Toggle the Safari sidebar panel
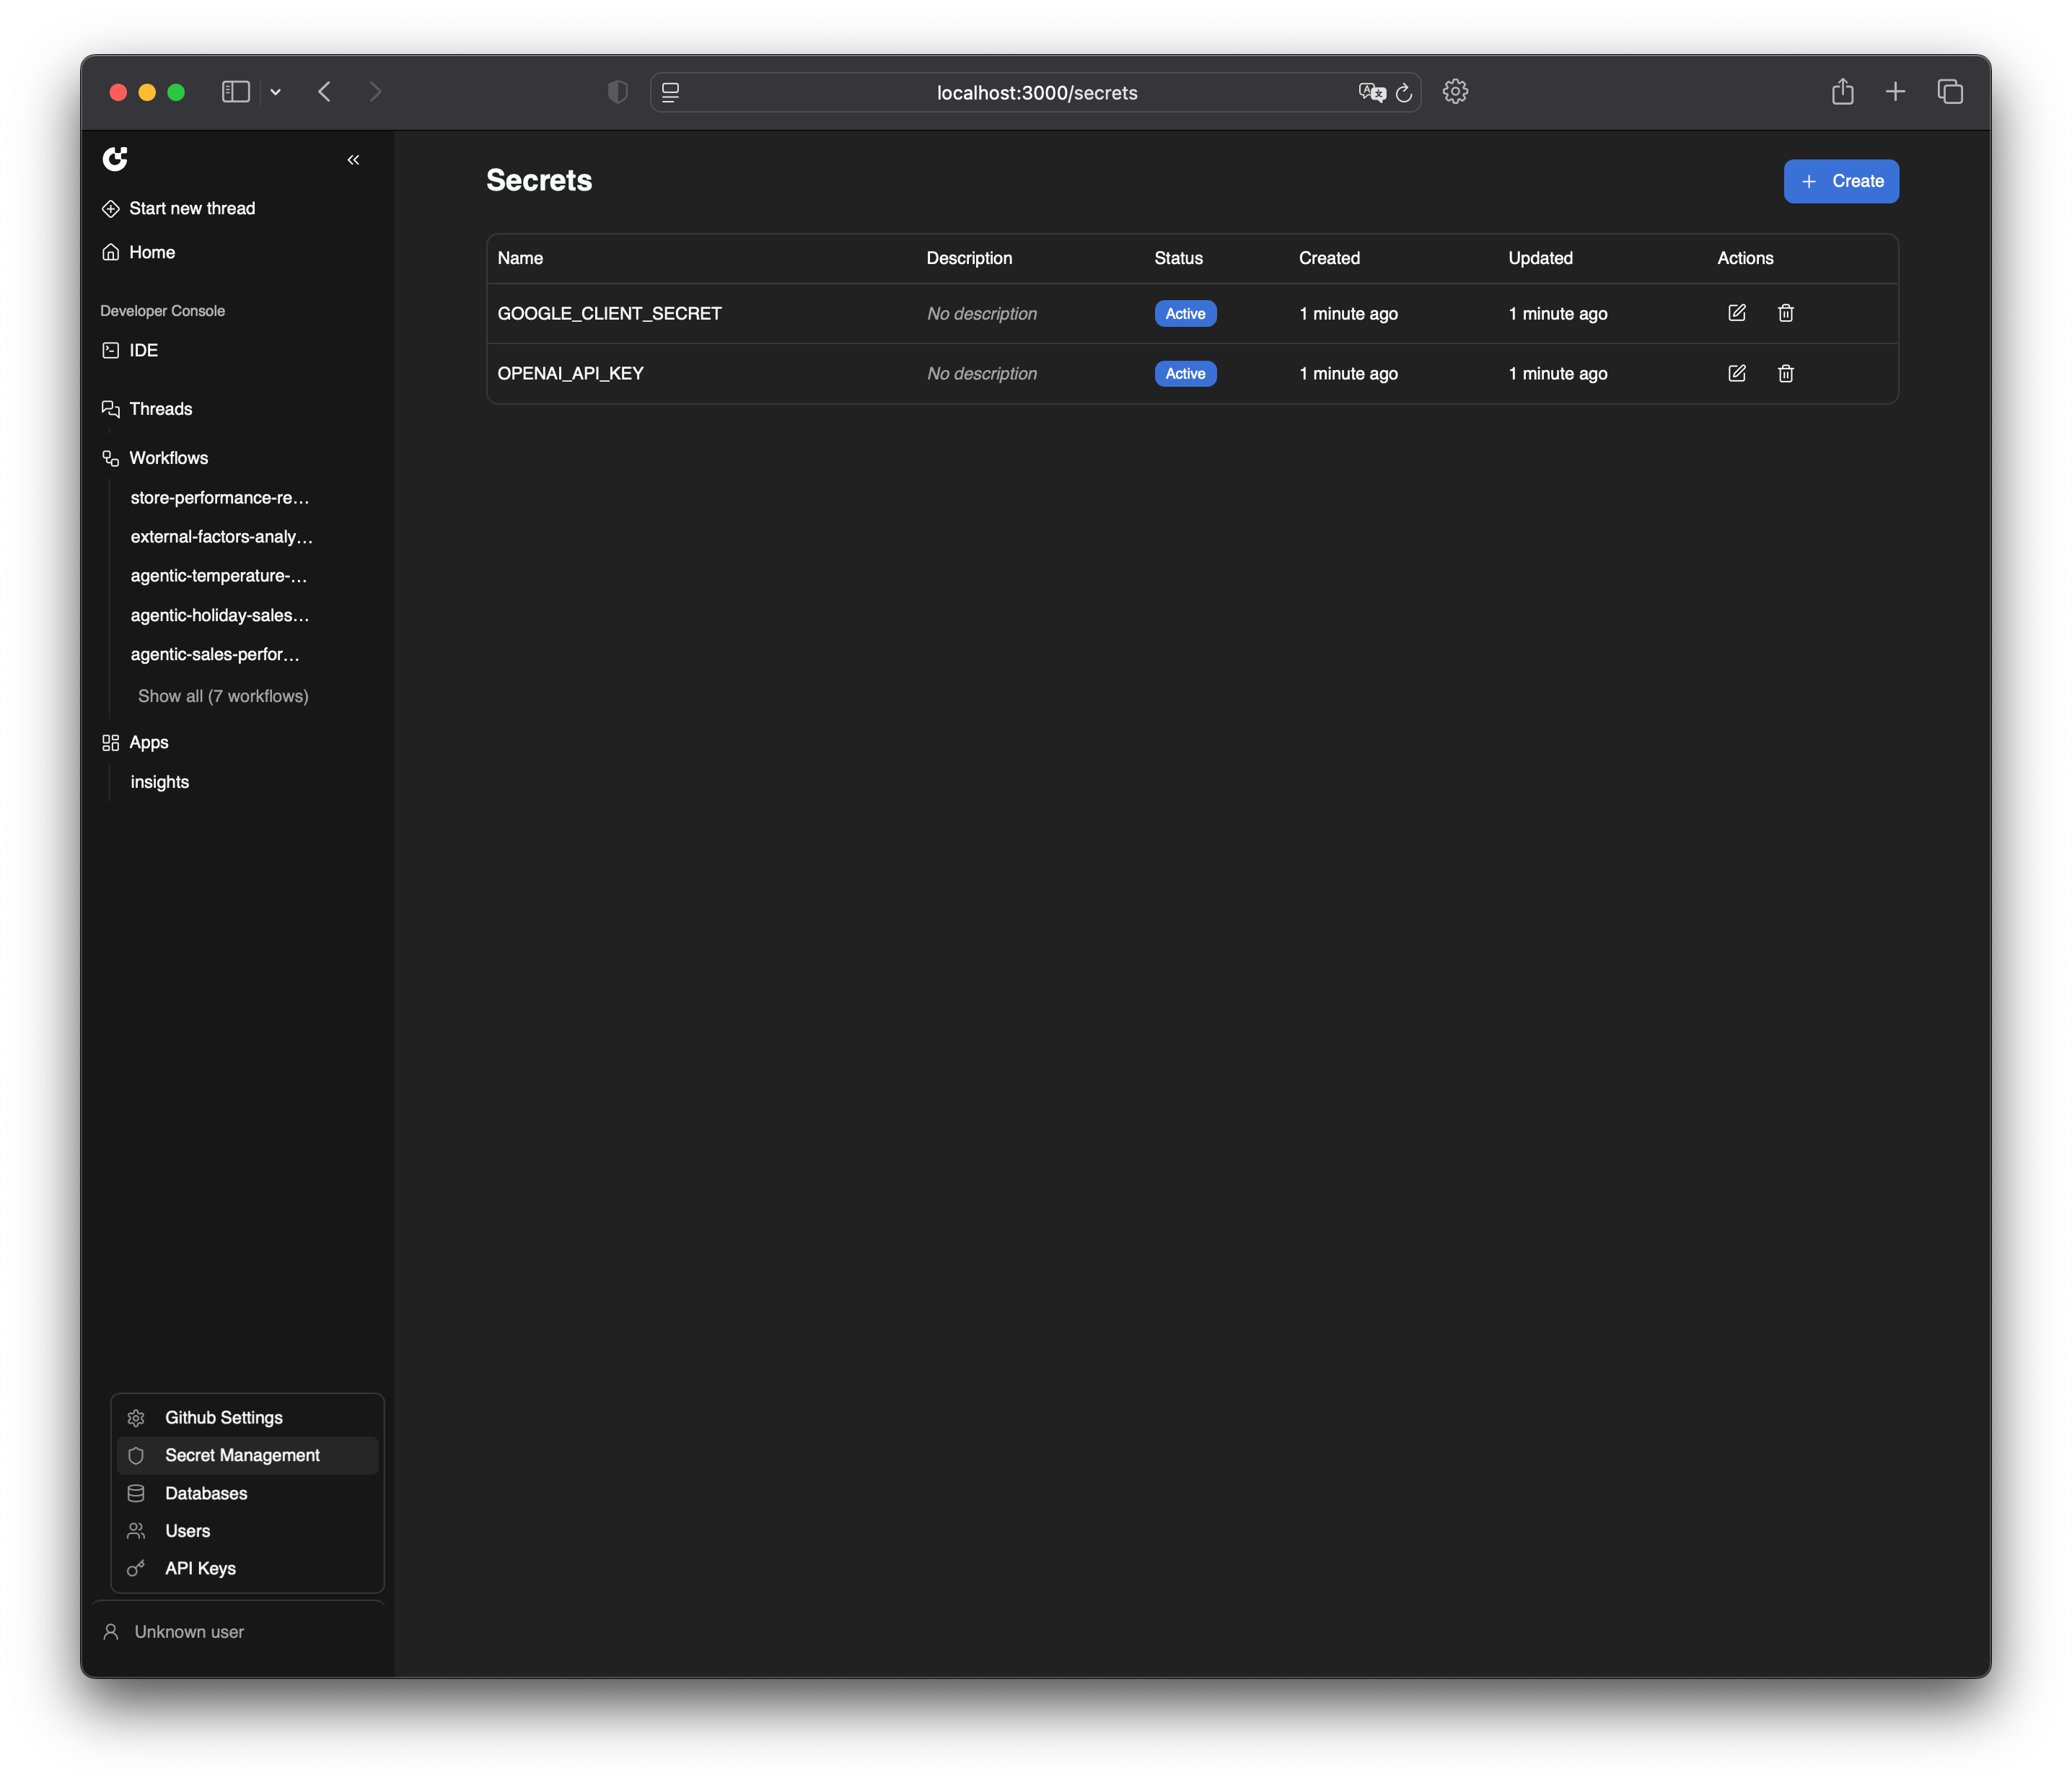The height and width of the screenshot is (1785, 2072). click(235, 92)
